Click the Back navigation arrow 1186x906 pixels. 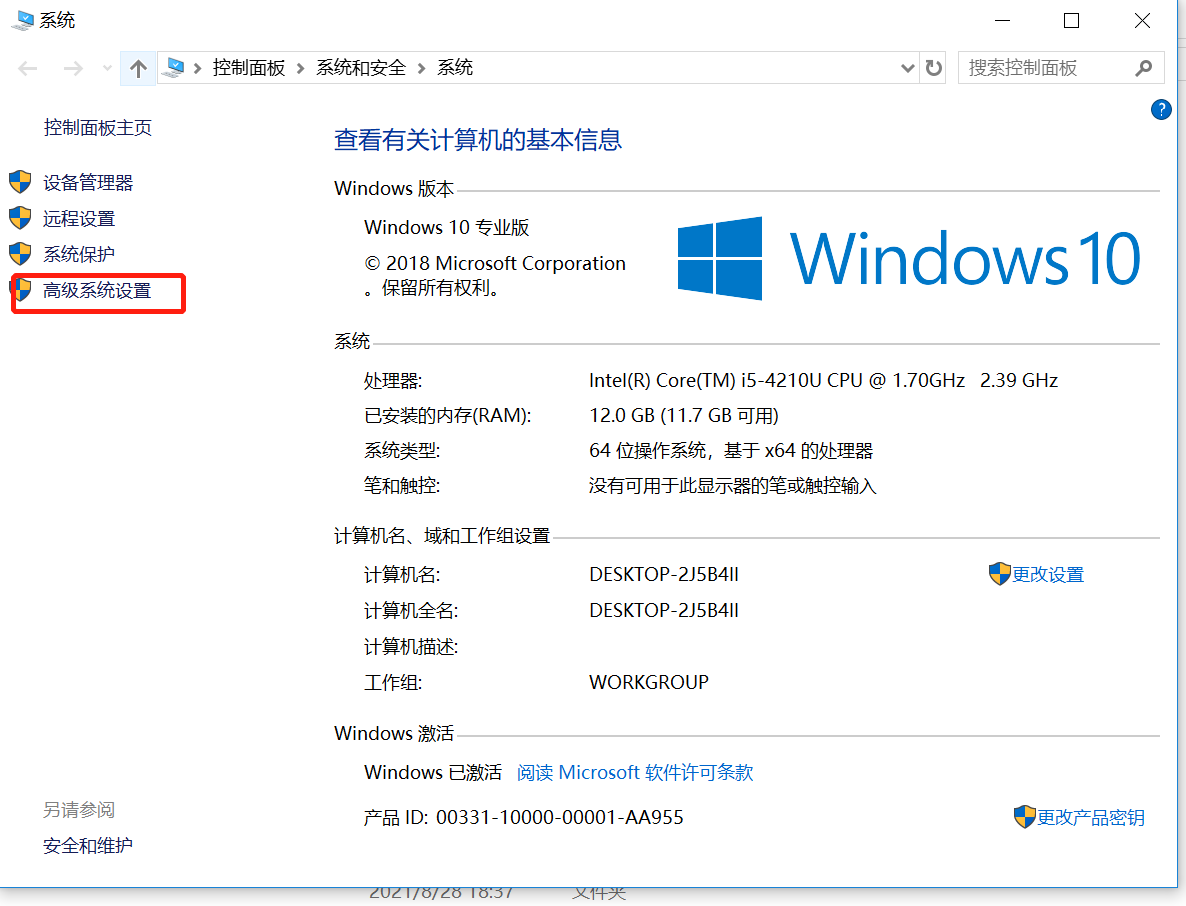(x=28, y=69)
